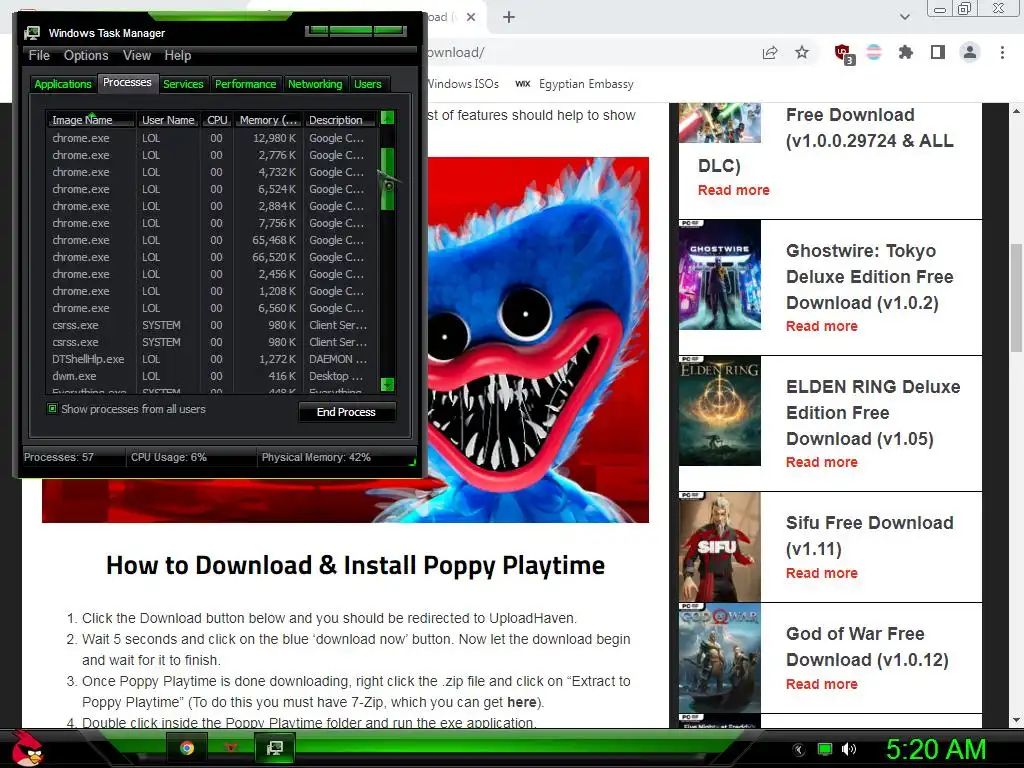Open ELDEN RING cover thumbnail
The width and height of the screenshot is (1024, 768).
(720, 410)
